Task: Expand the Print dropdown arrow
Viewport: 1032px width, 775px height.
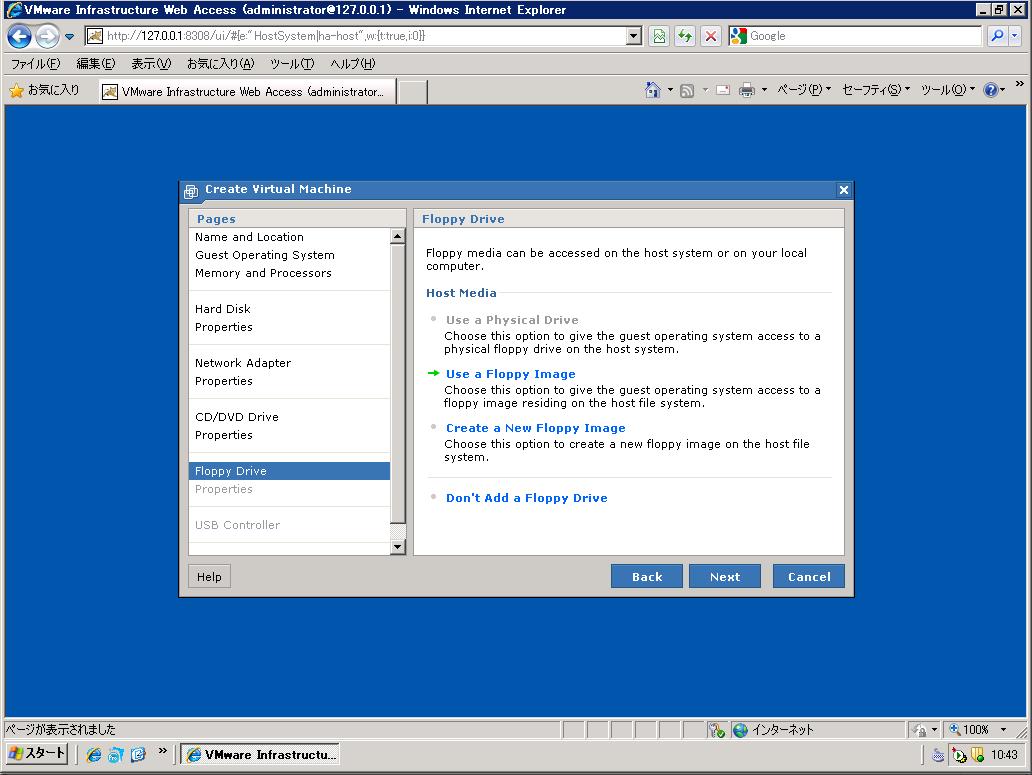Action: (x=764, y=90)
